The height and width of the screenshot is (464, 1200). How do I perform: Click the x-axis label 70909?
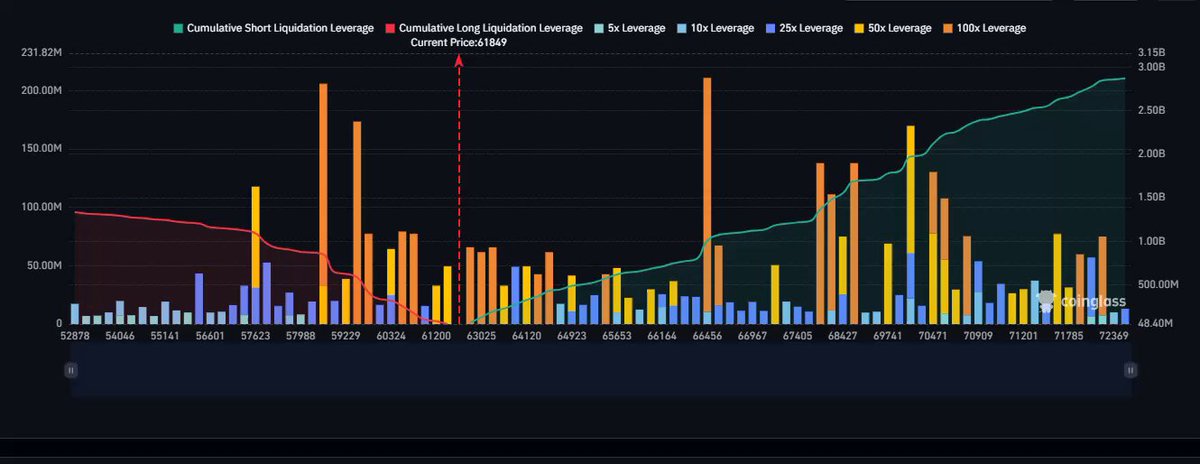978,337
